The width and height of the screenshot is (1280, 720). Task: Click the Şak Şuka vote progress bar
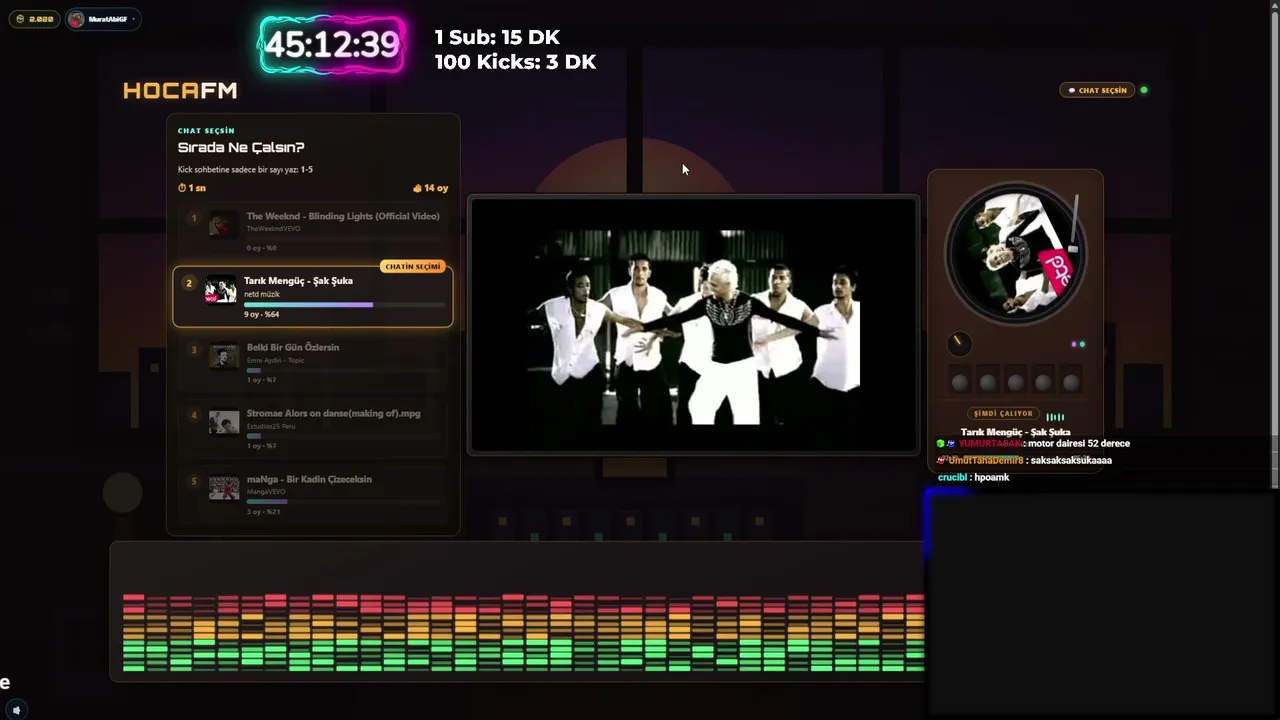pyautogui.click(x=344, y=305)
